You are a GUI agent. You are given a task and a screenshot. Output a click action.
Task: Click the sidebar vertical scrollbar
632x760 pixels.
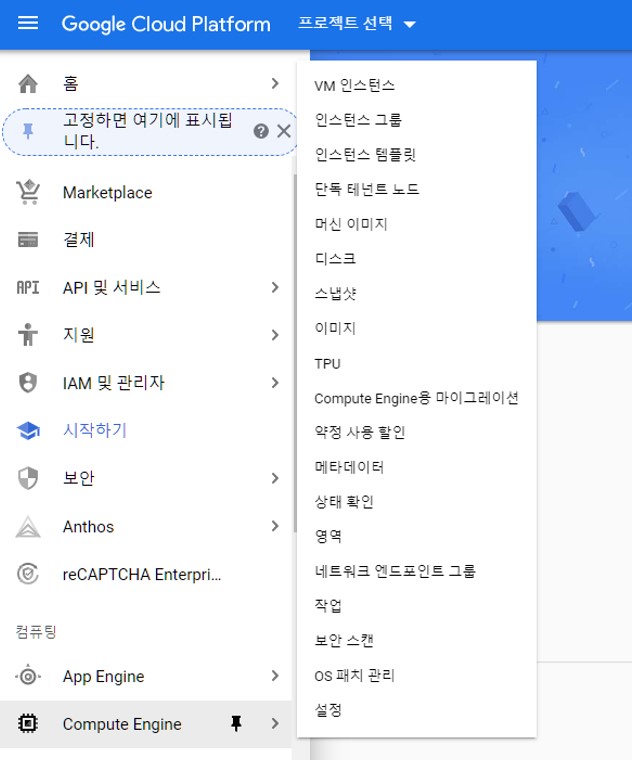pos(295,354)
